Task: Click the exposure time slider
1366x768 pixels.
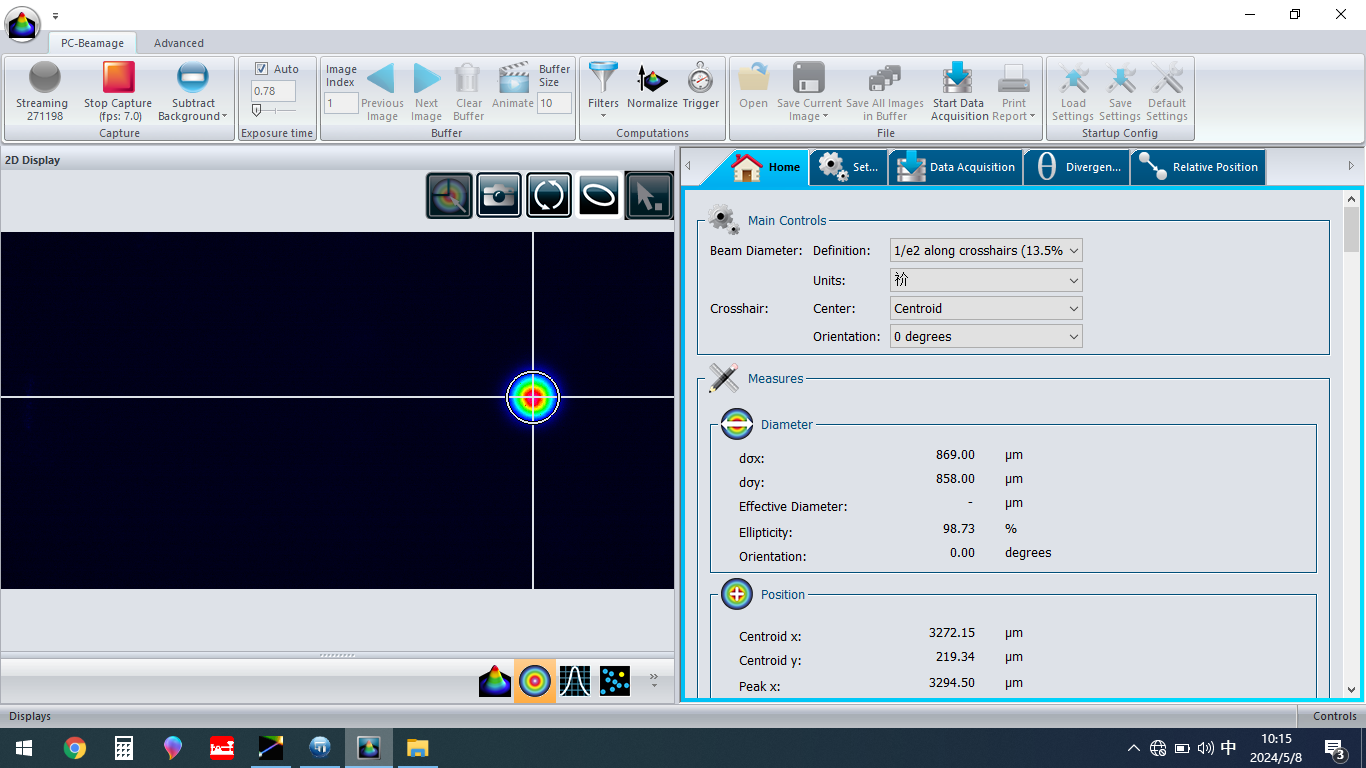Action: tap(273, 111)
